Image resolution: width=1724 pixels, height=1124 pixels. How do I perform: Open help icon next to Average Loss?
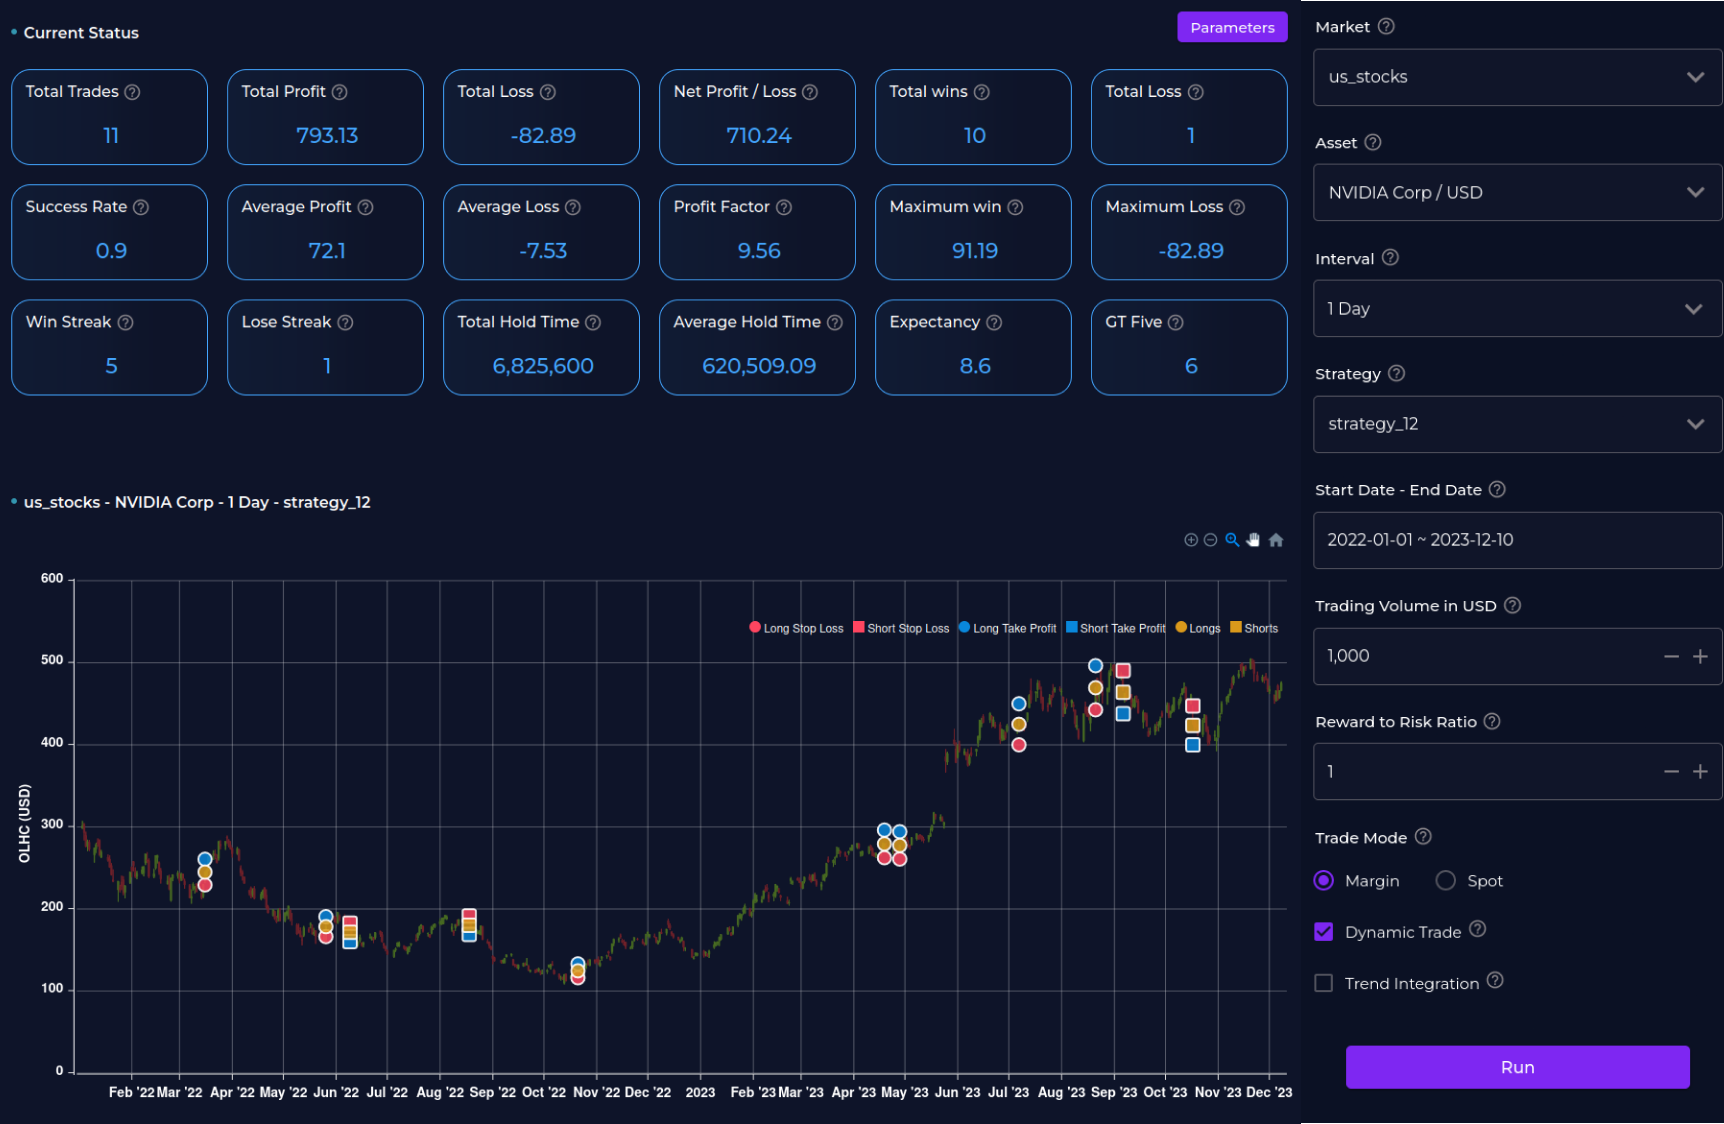click(x=573, y=207)
